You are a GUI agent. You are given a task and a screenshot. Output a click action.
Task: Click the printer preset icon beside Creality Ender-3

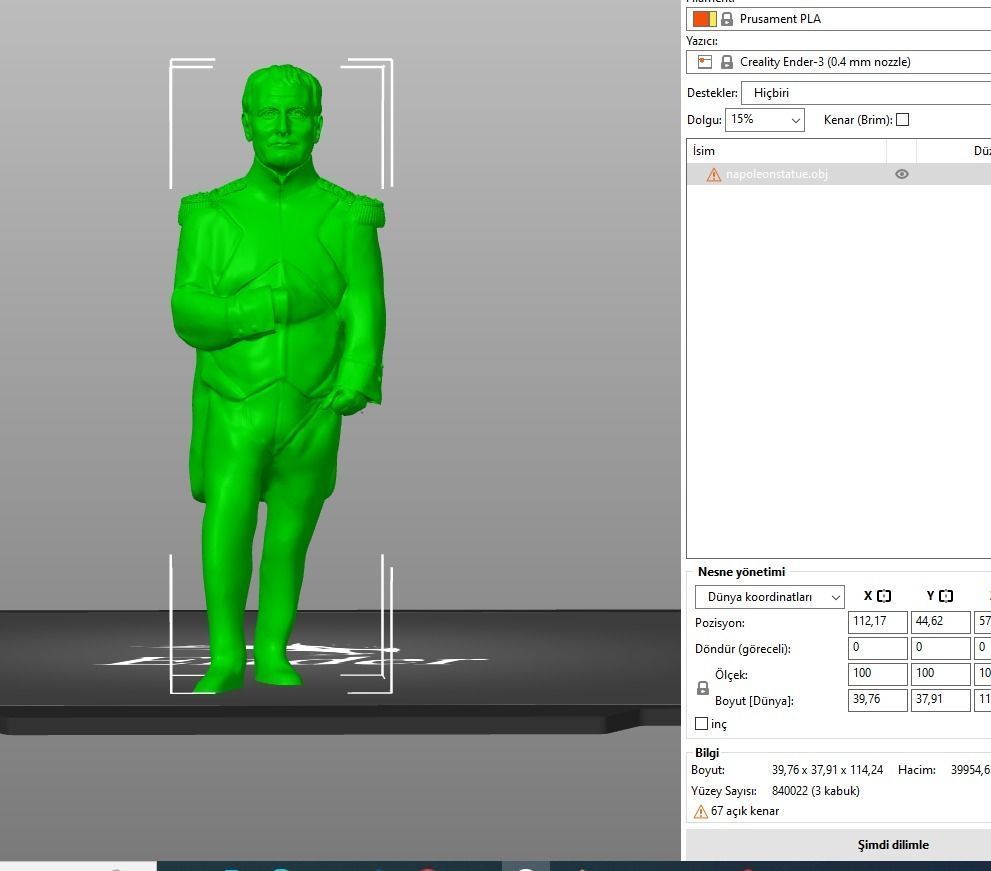click(x=705, y=62)
